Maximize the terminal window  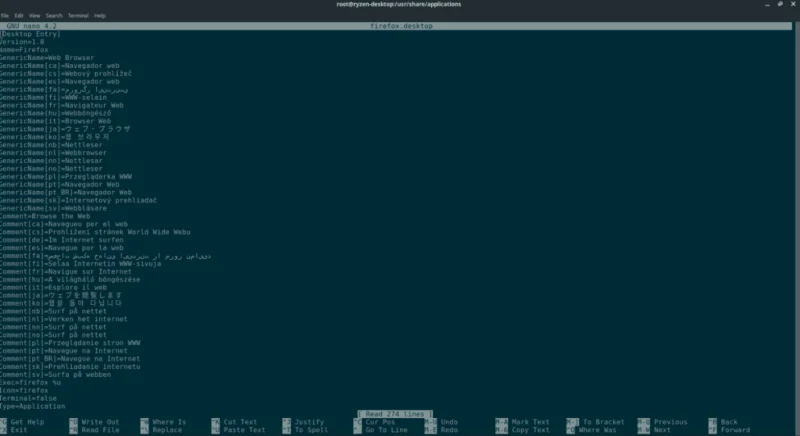[x=780, y=4]
